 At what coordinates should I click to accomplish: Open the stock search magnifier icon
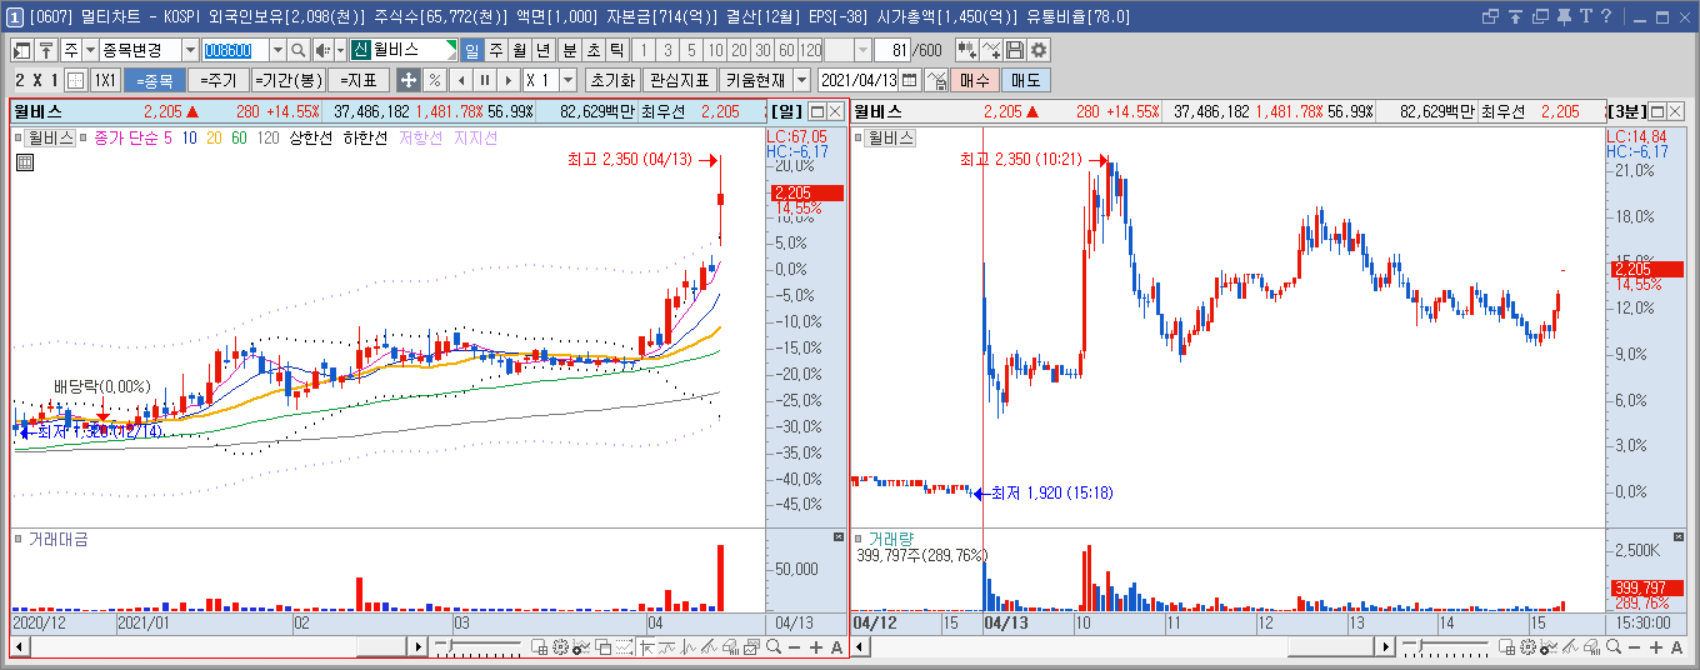[x=298, y=50]
